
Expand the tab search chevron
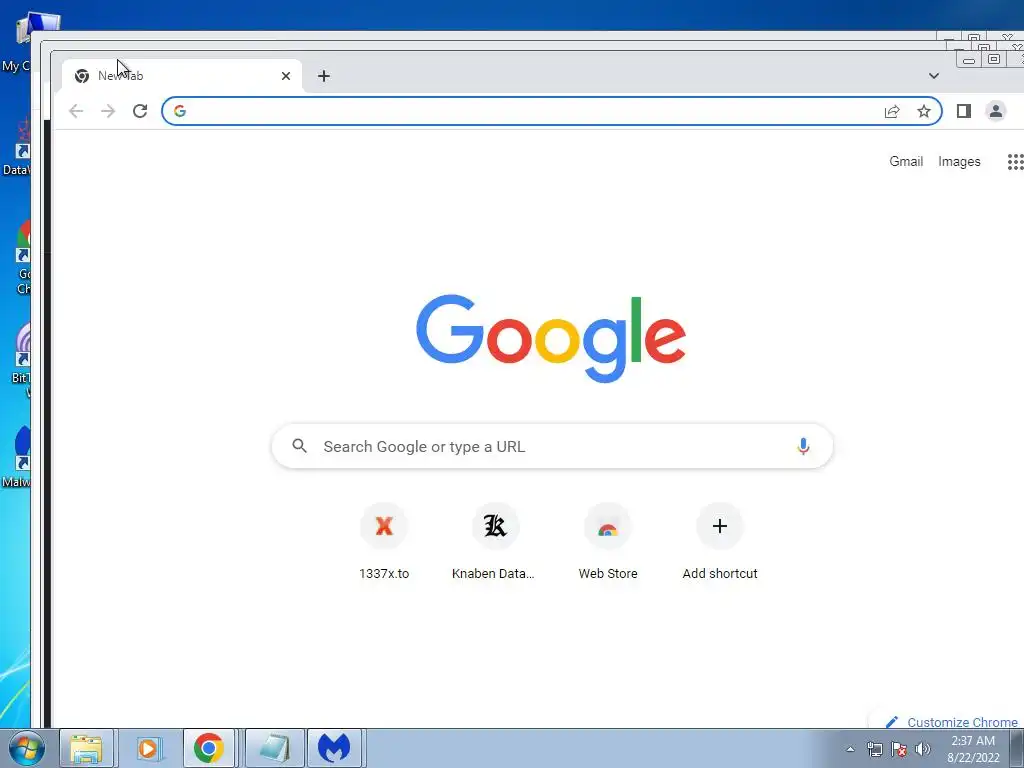934,76
